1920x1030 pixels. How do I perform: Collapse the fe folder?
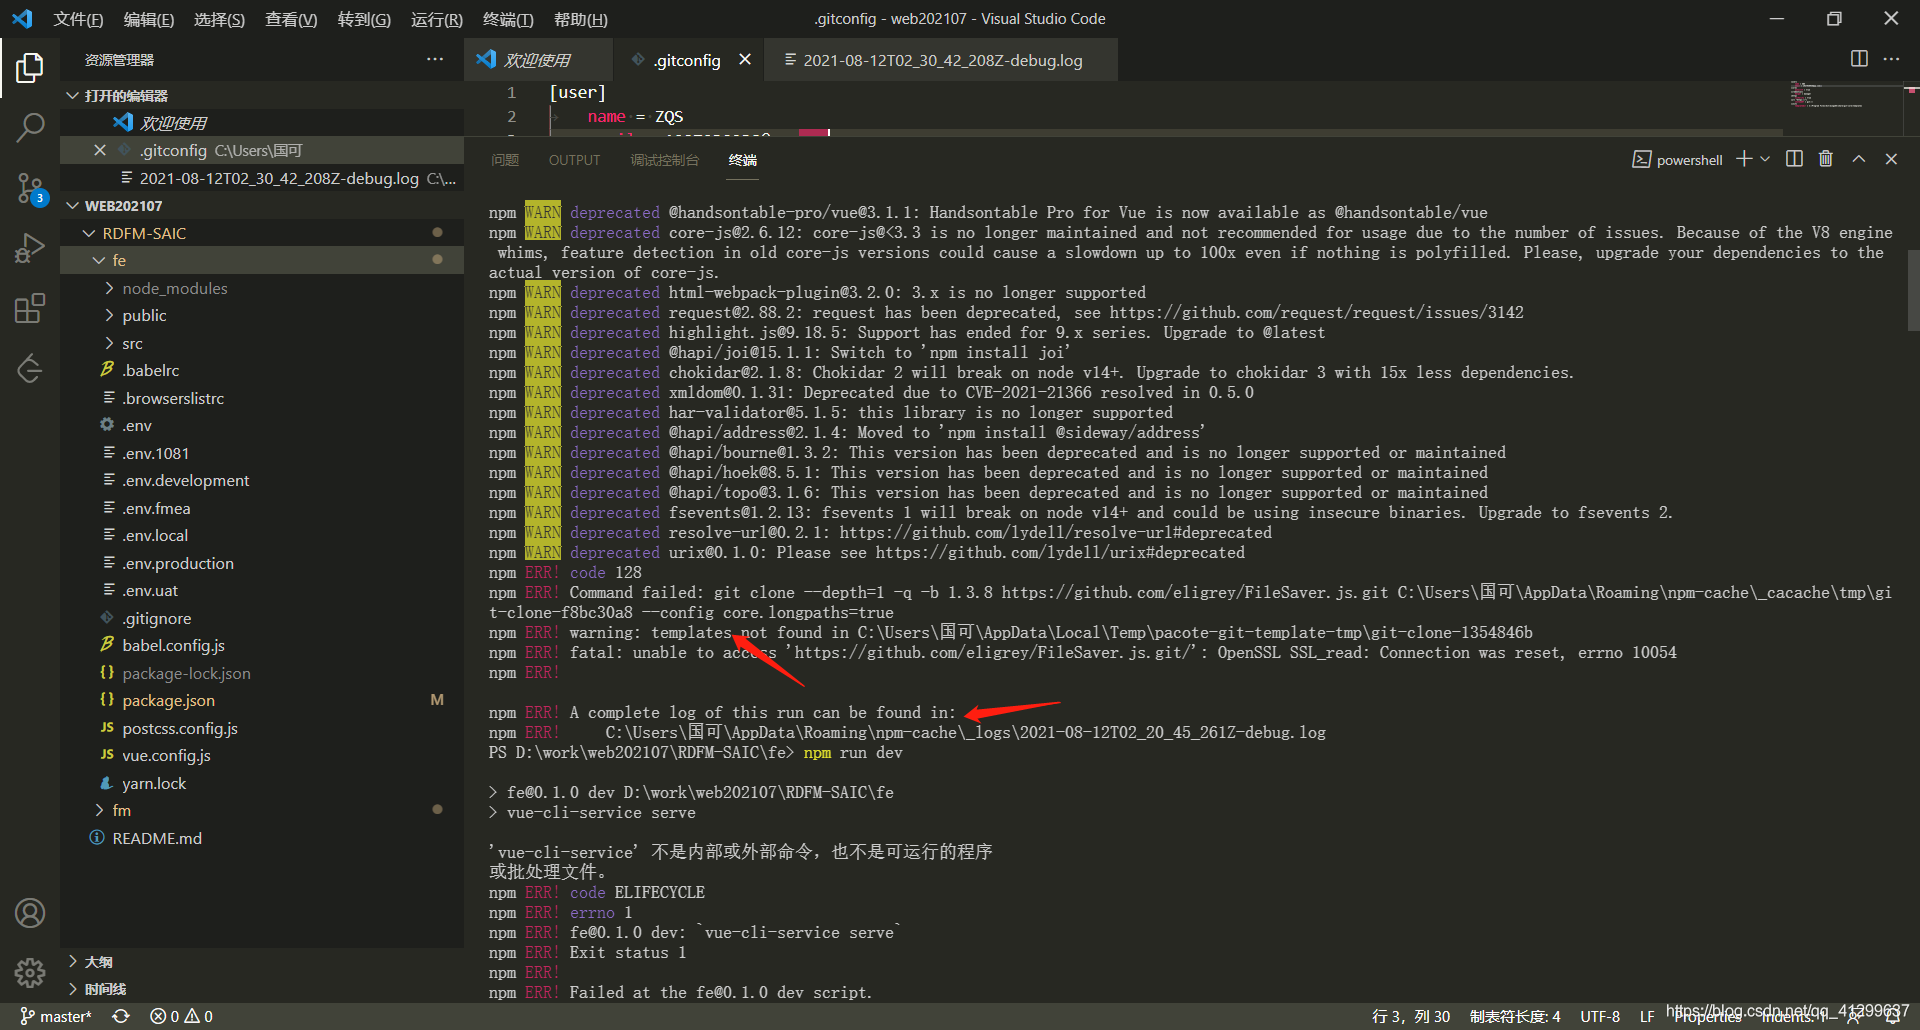(x=262, y=260)
